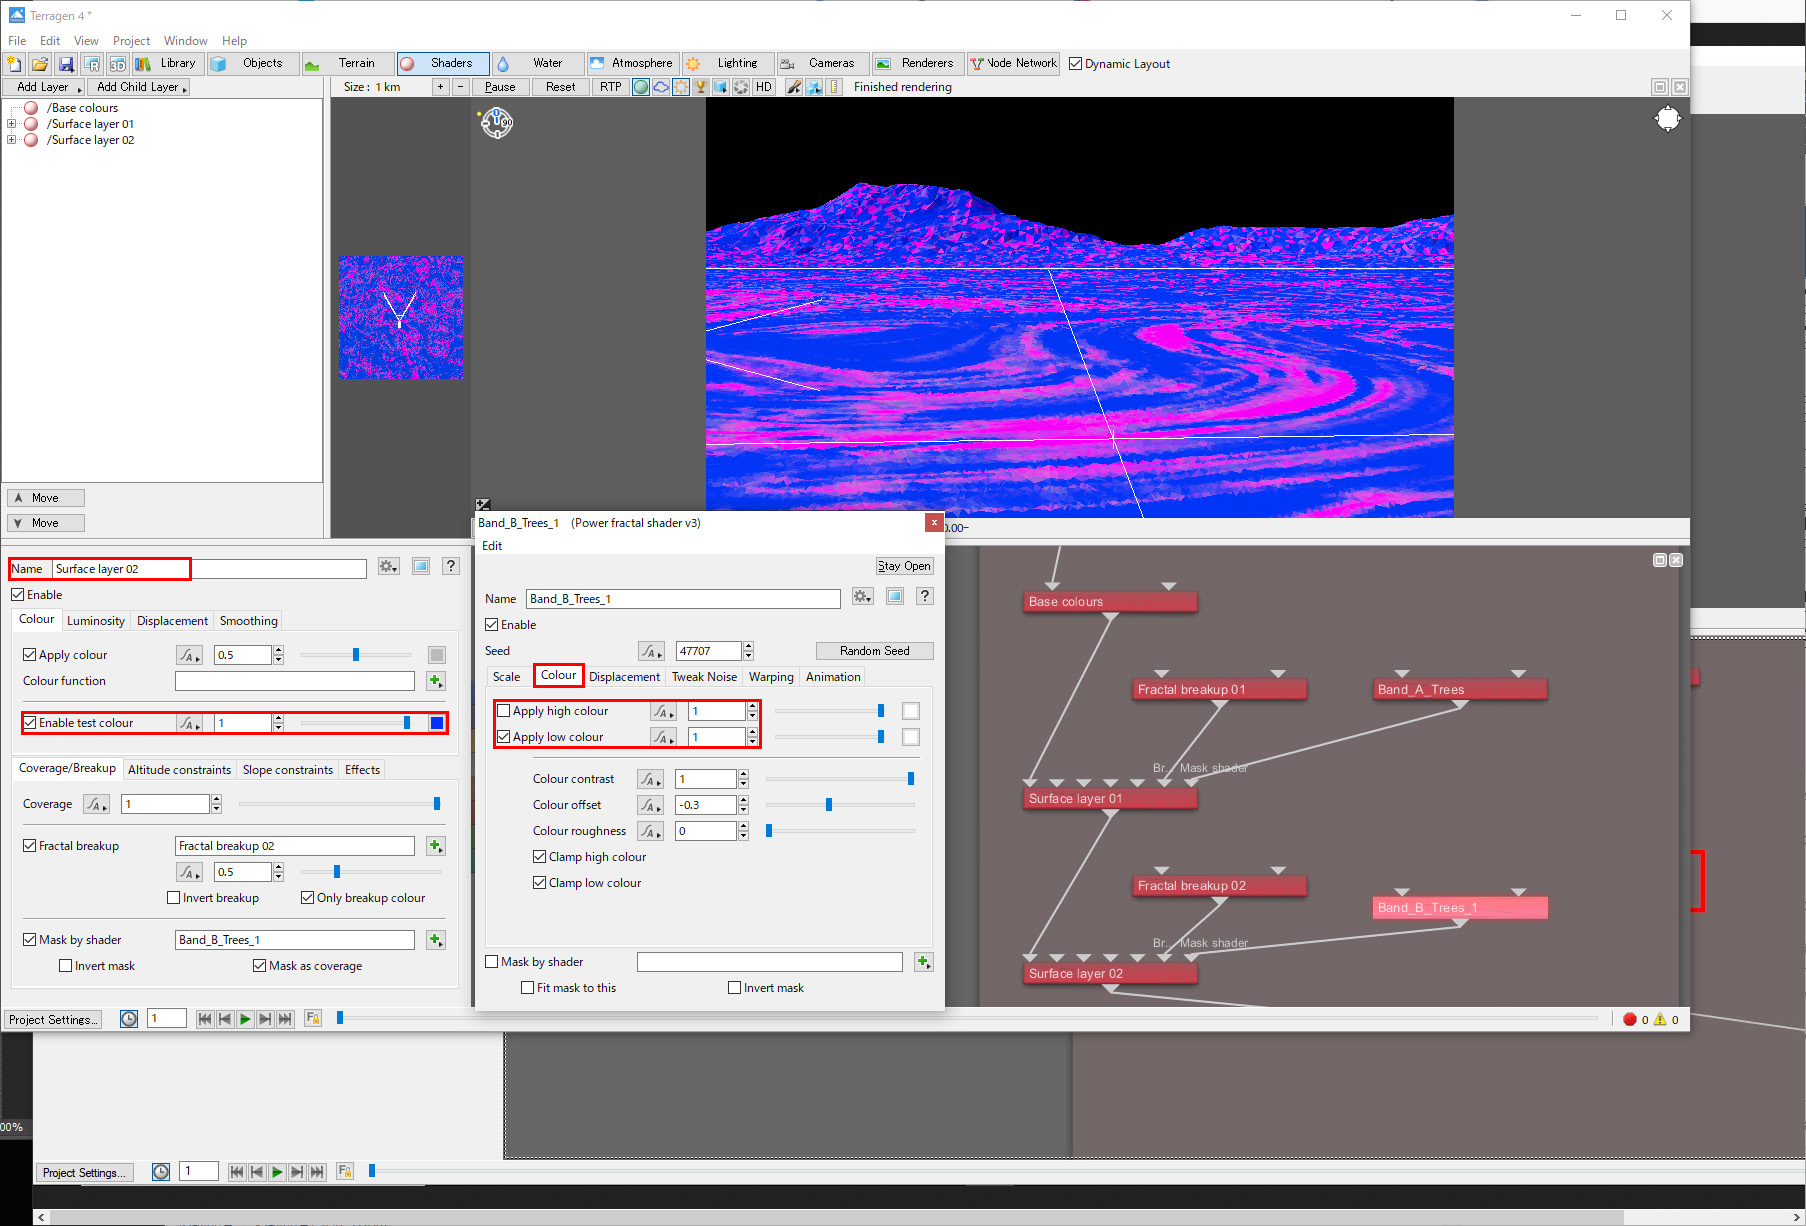The width and height of the screenshot is (1806, 1226).
Task: Expand the Surface layer 01 tree item
Action: [x=12, y=124]
